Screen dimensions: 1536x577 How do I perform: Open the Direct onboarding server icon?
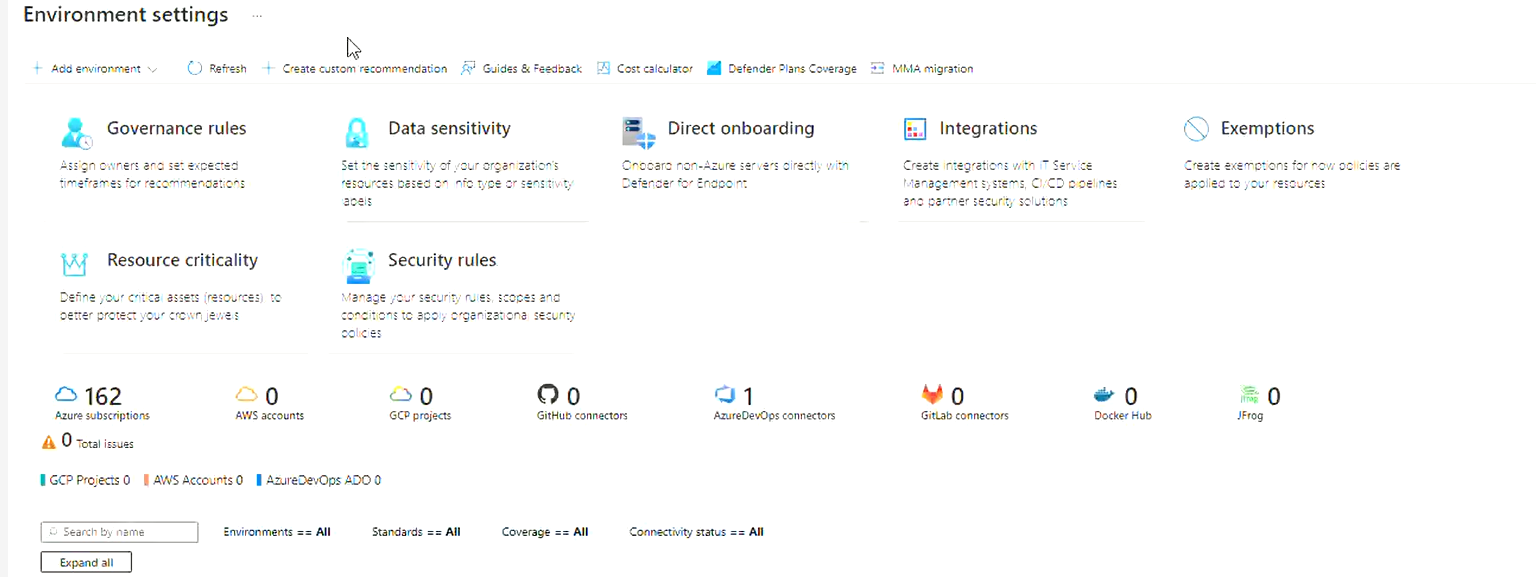pos(638,132)
